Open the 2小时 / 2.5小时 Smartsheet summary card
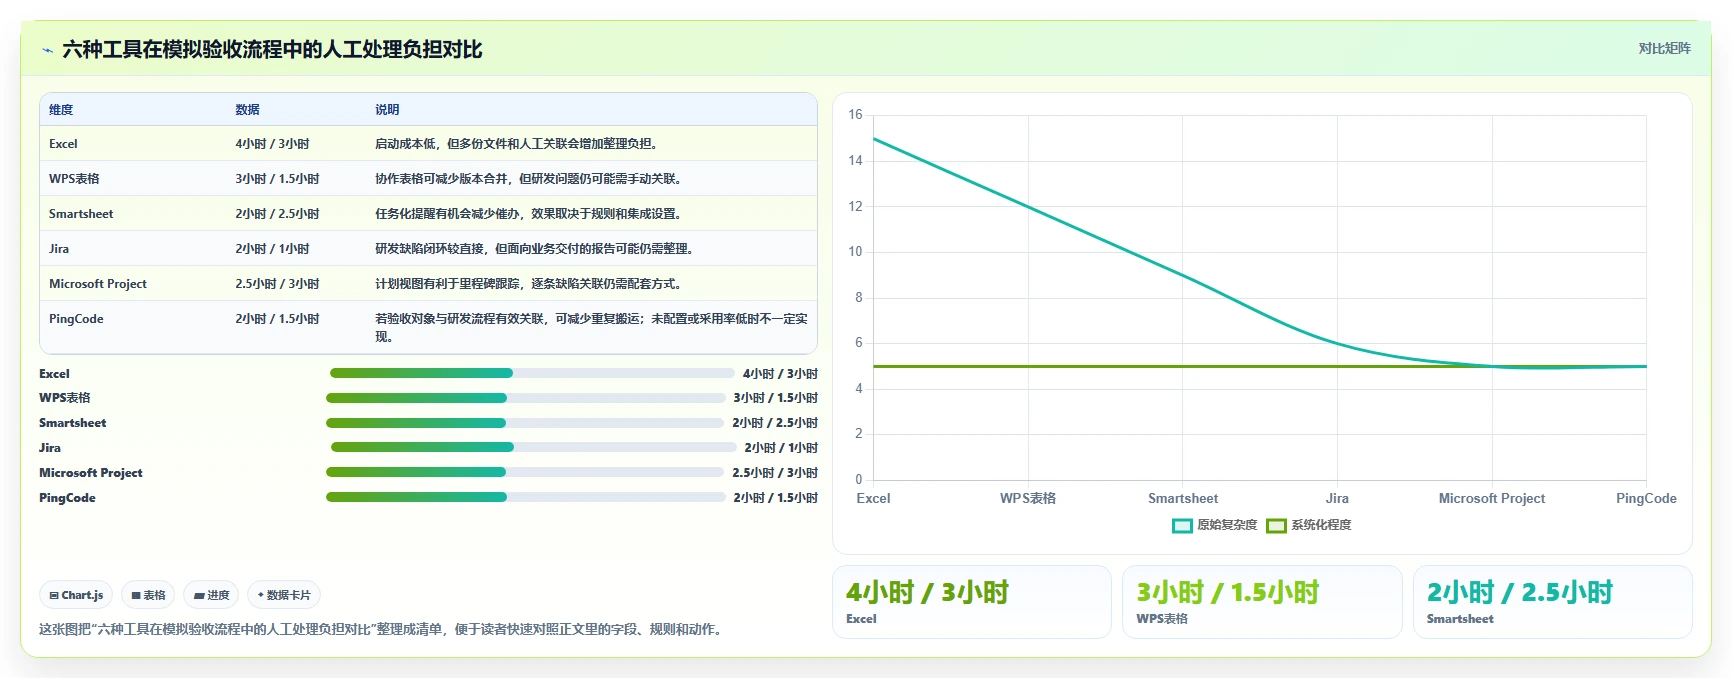 pos(1553,602)
